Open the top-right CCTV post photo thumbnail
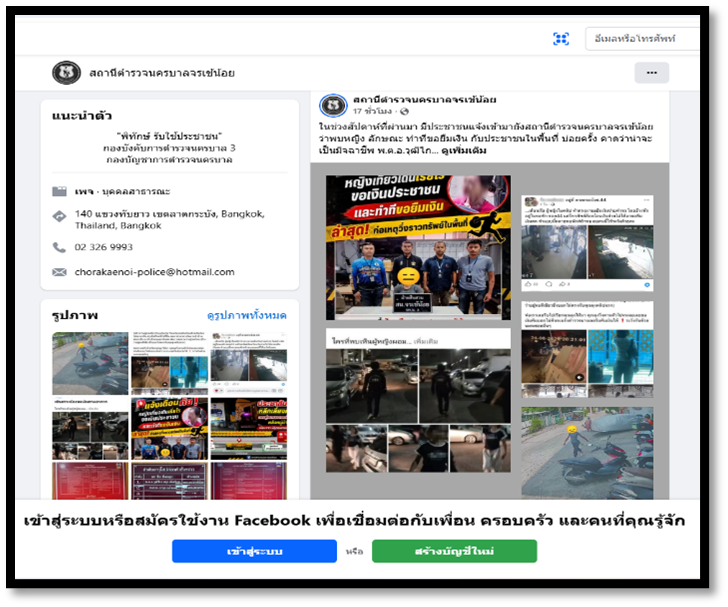The image size is (728, 607). pos(249,363)
